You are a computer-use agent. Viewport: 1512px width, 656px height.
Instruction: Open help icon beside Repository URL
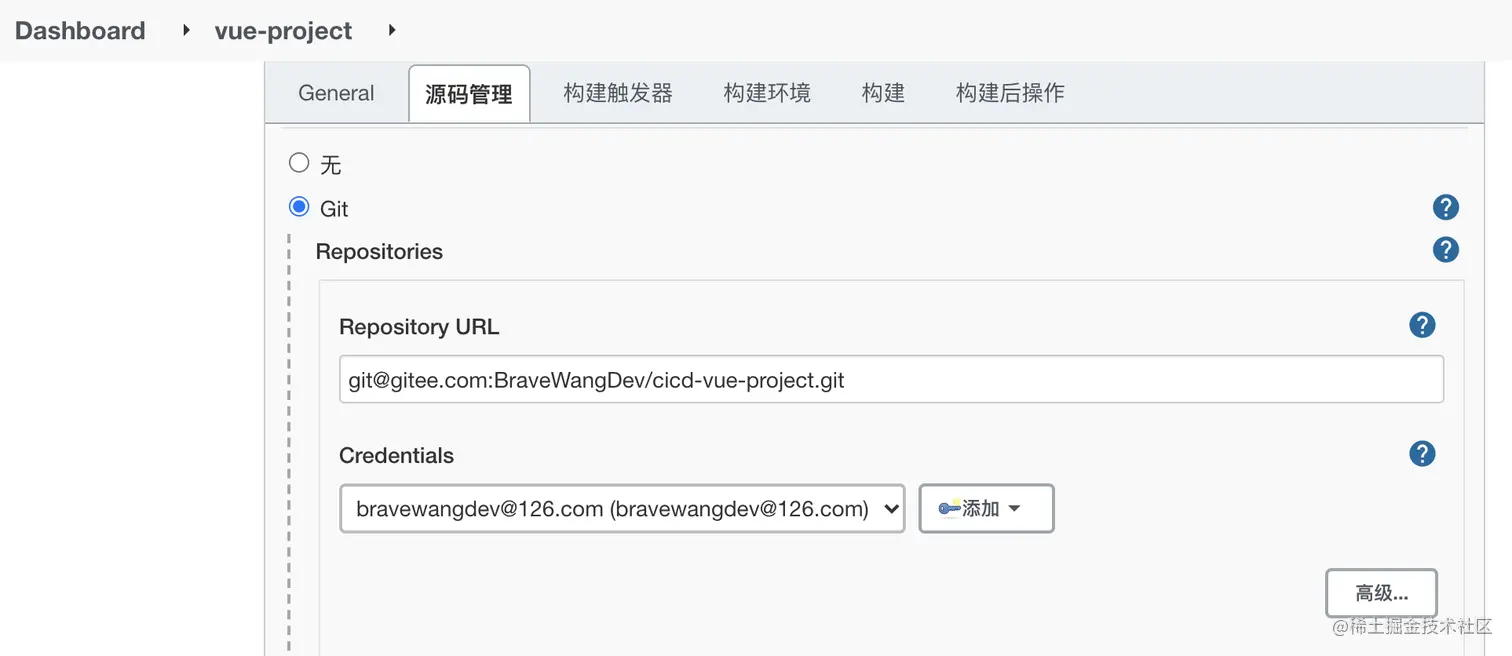[x=1422, y=325]
